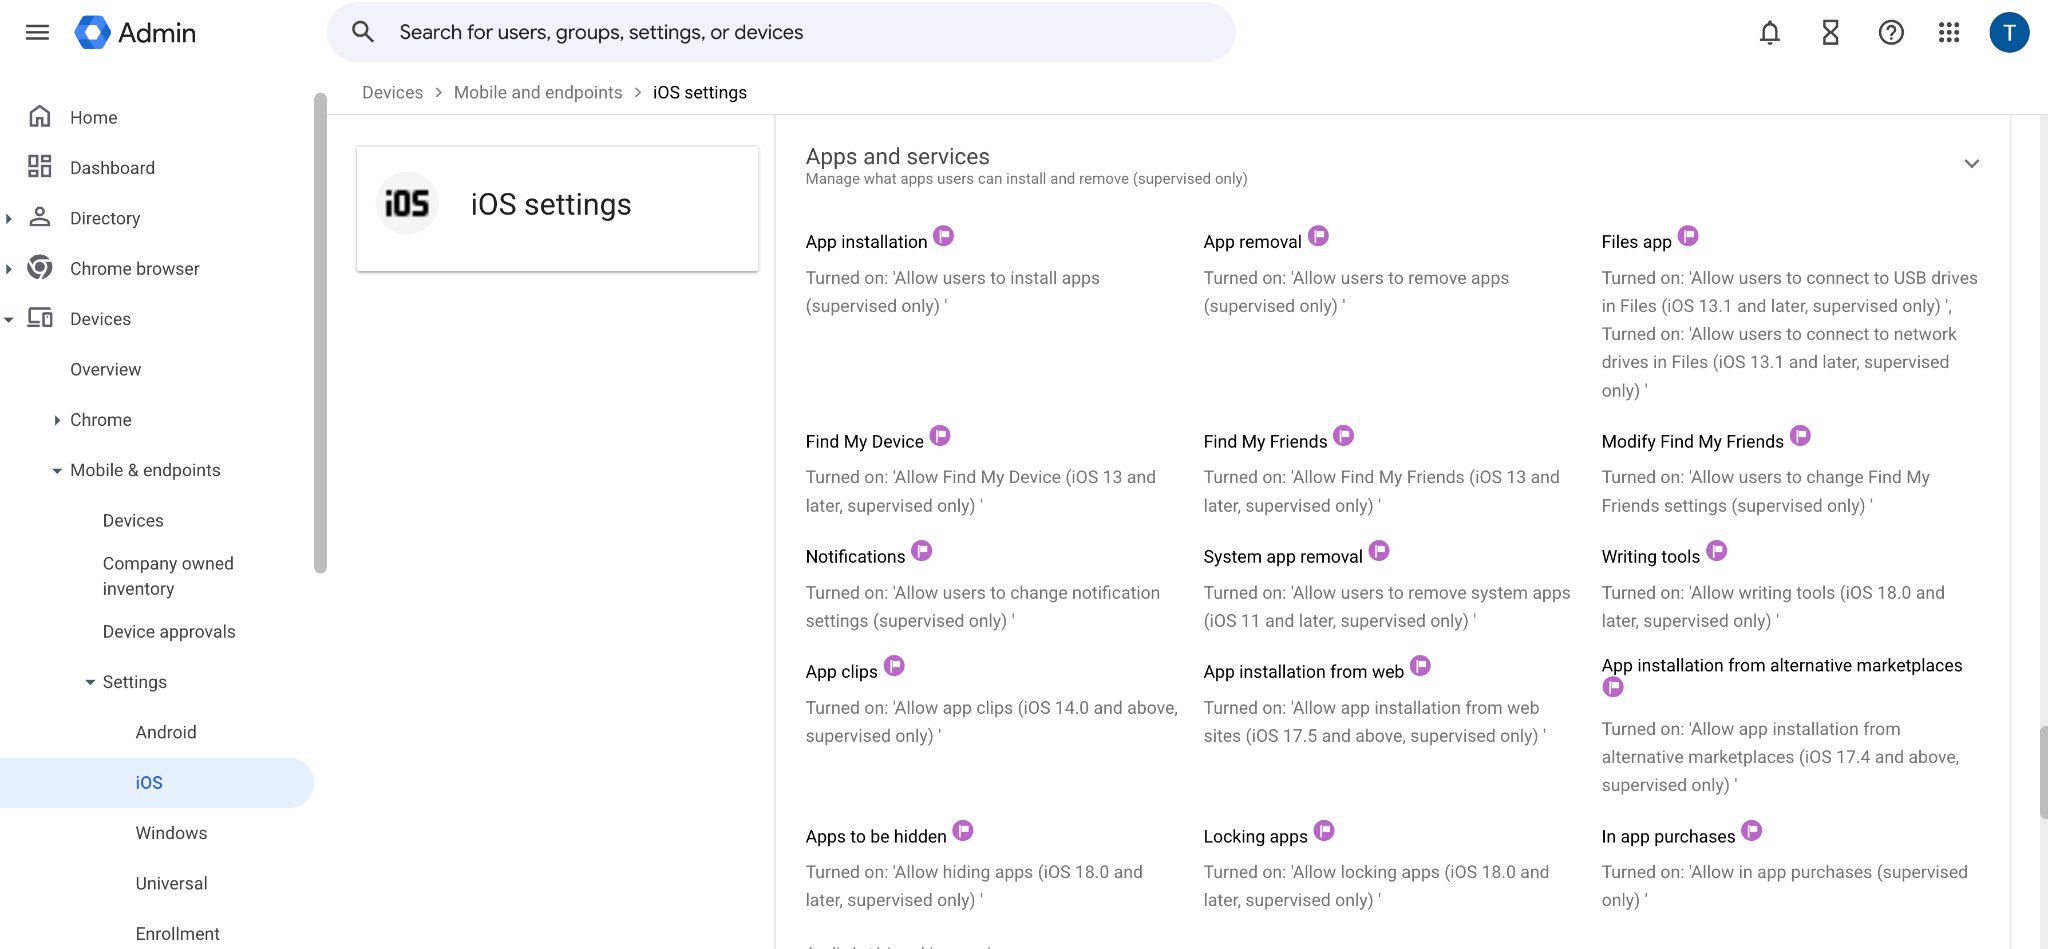Viewport: 2048px width, 949px height.
Task: Expand the Directory tree arrow
Action: pyautogui.click(x=9, y=218)
